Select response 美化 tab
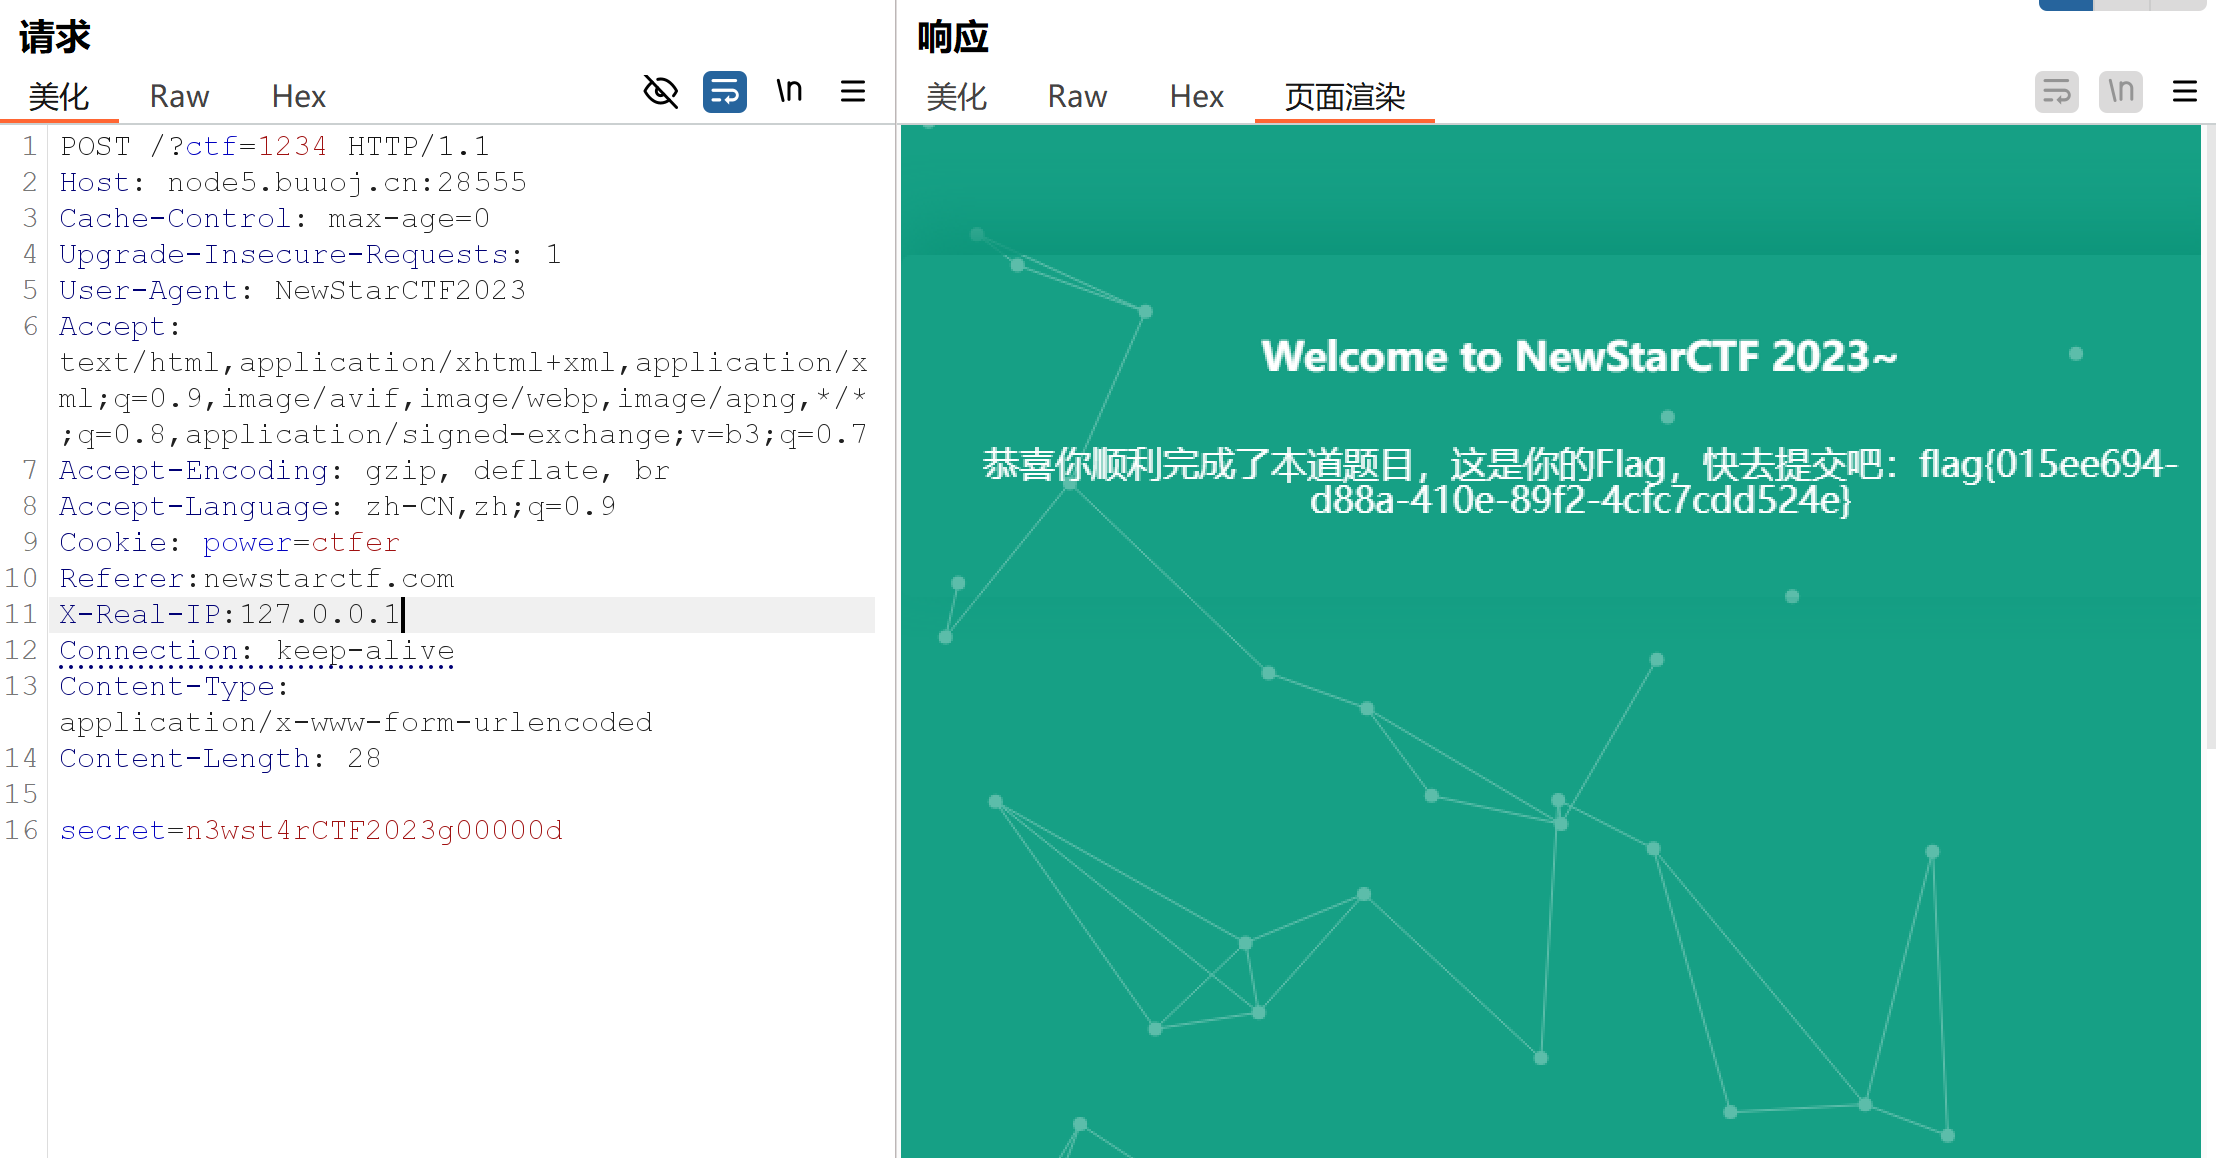Viewport: 2216px width, 1158px height. (x=956, y=96)
